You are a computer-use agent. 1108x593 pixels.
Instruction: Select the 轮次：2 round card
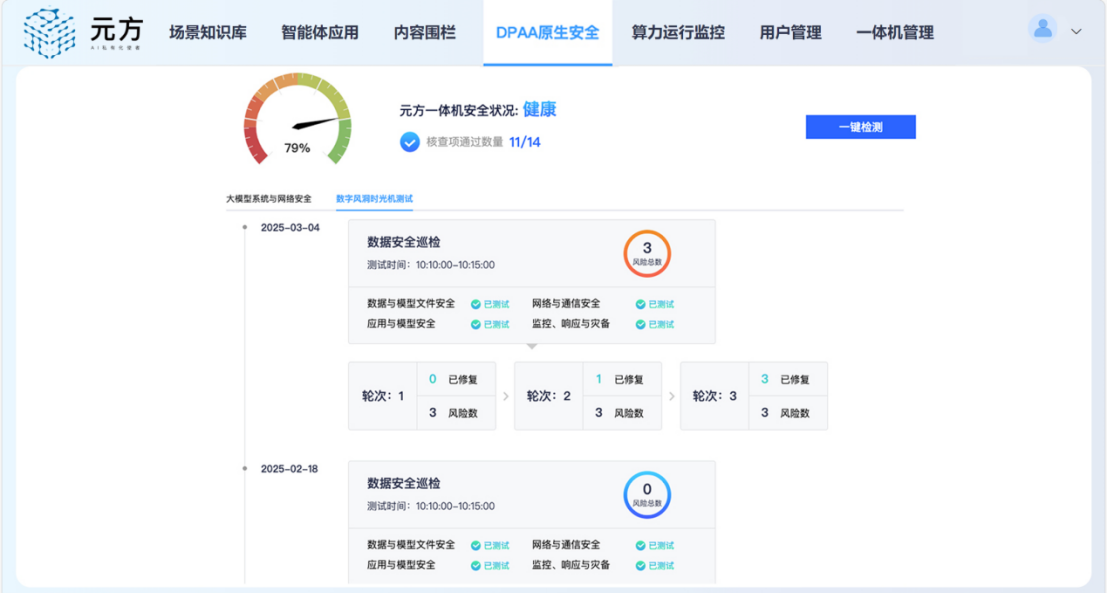(588, 396)
